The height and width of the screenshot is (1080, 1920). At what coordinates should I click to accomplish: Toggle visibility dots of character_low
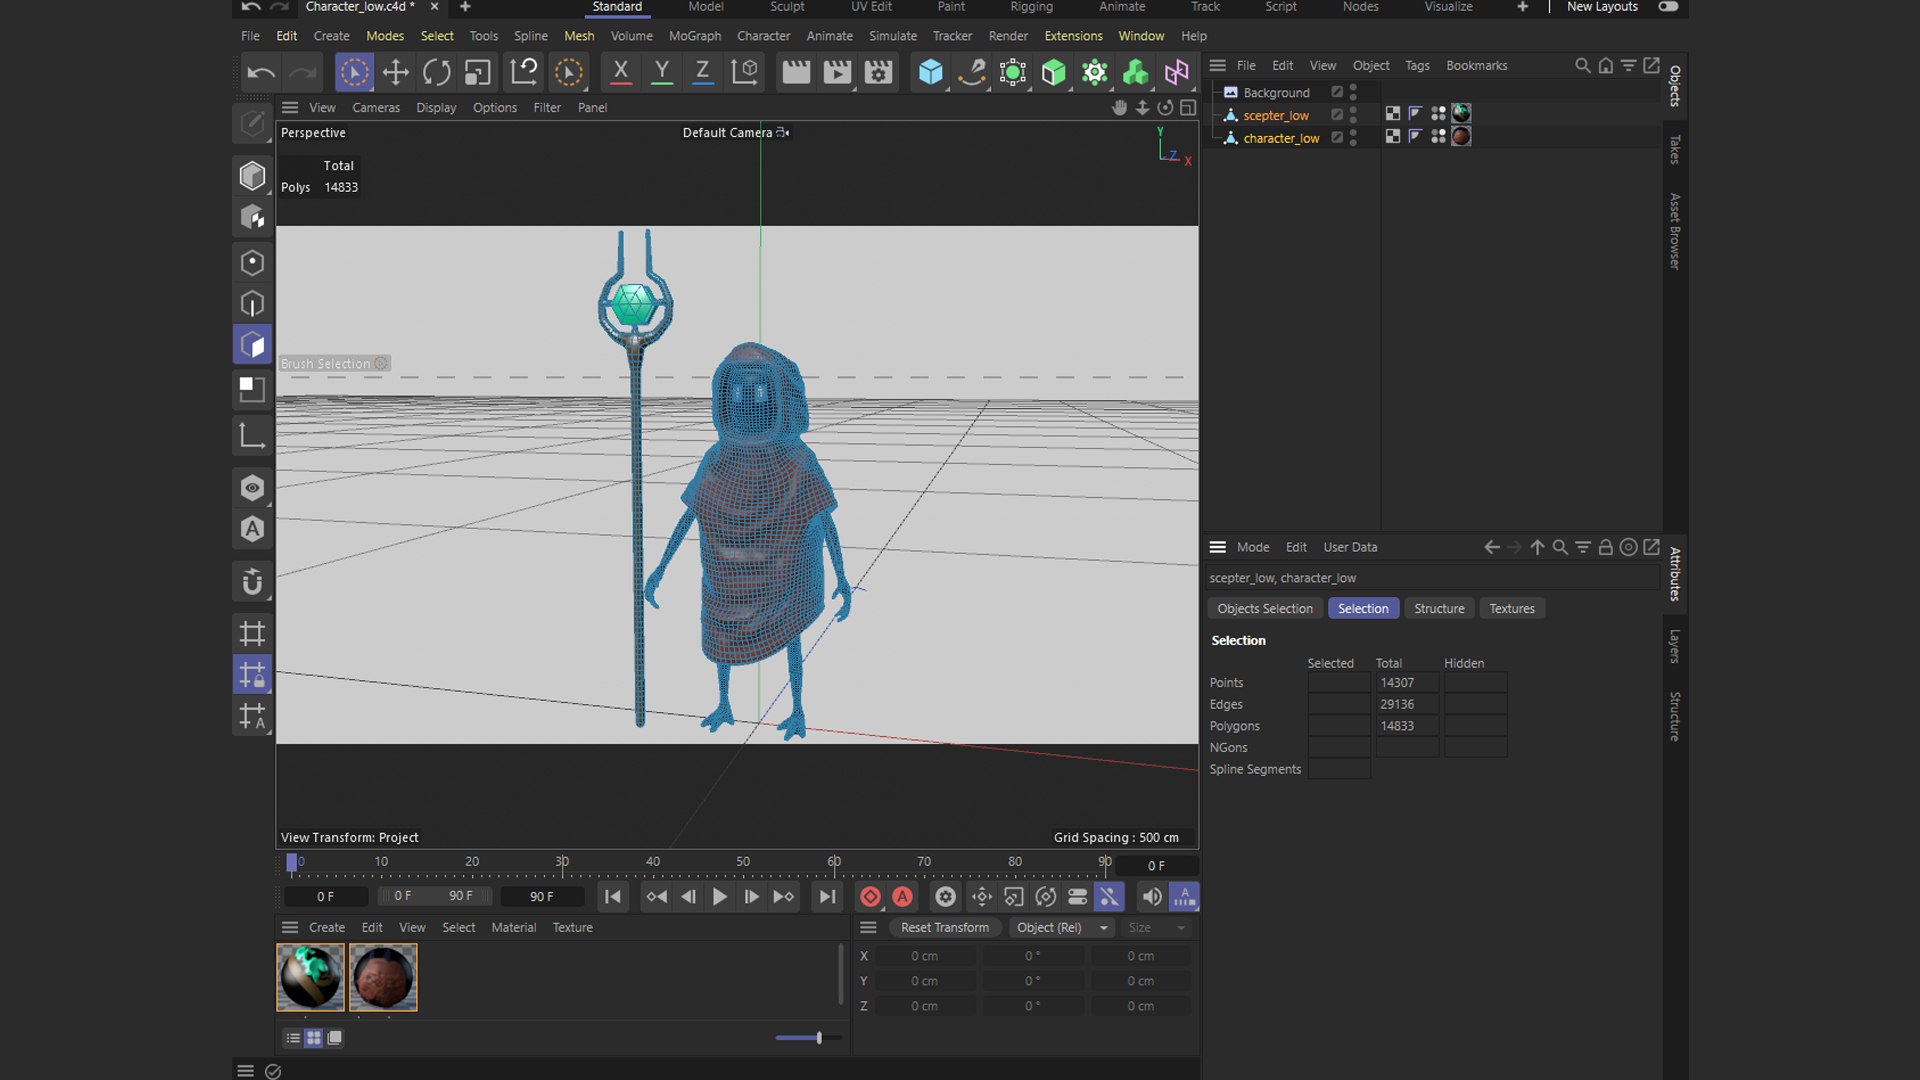pos(1353,138)
